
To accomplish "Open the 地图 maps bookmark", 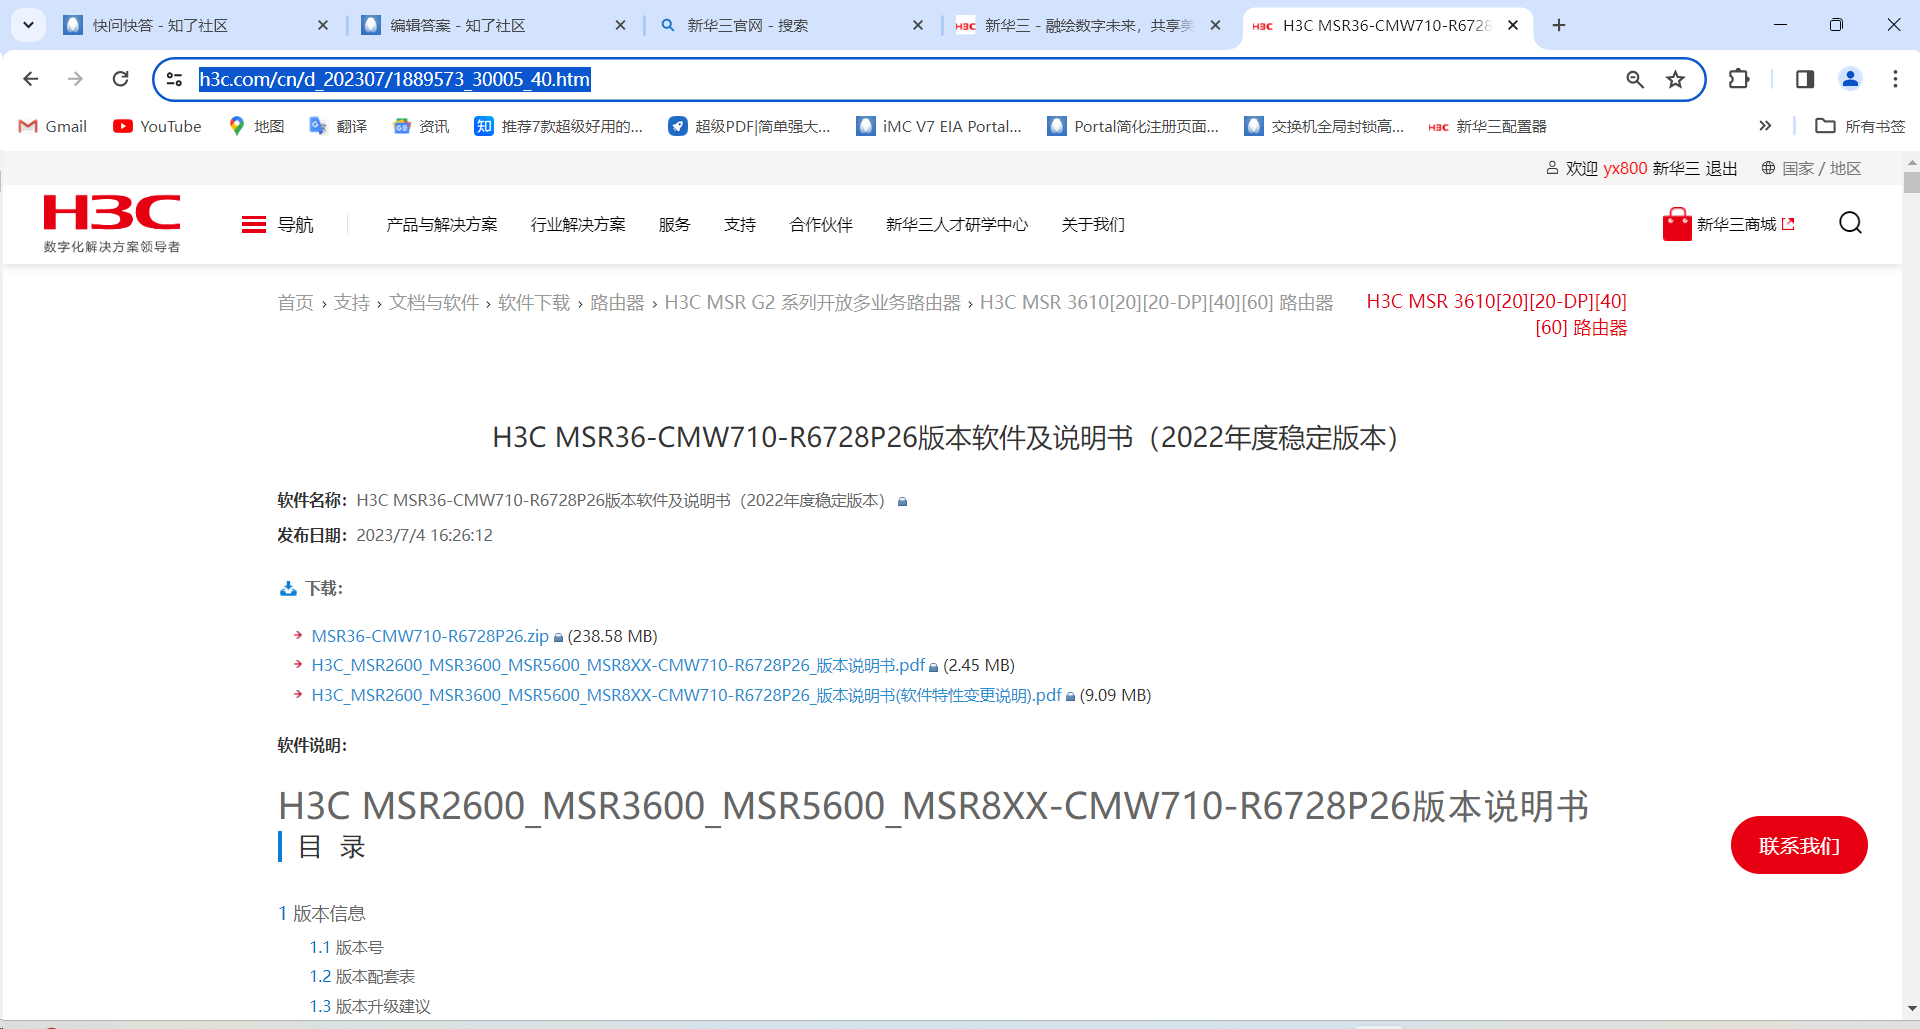I will click(x=256, y=126).
